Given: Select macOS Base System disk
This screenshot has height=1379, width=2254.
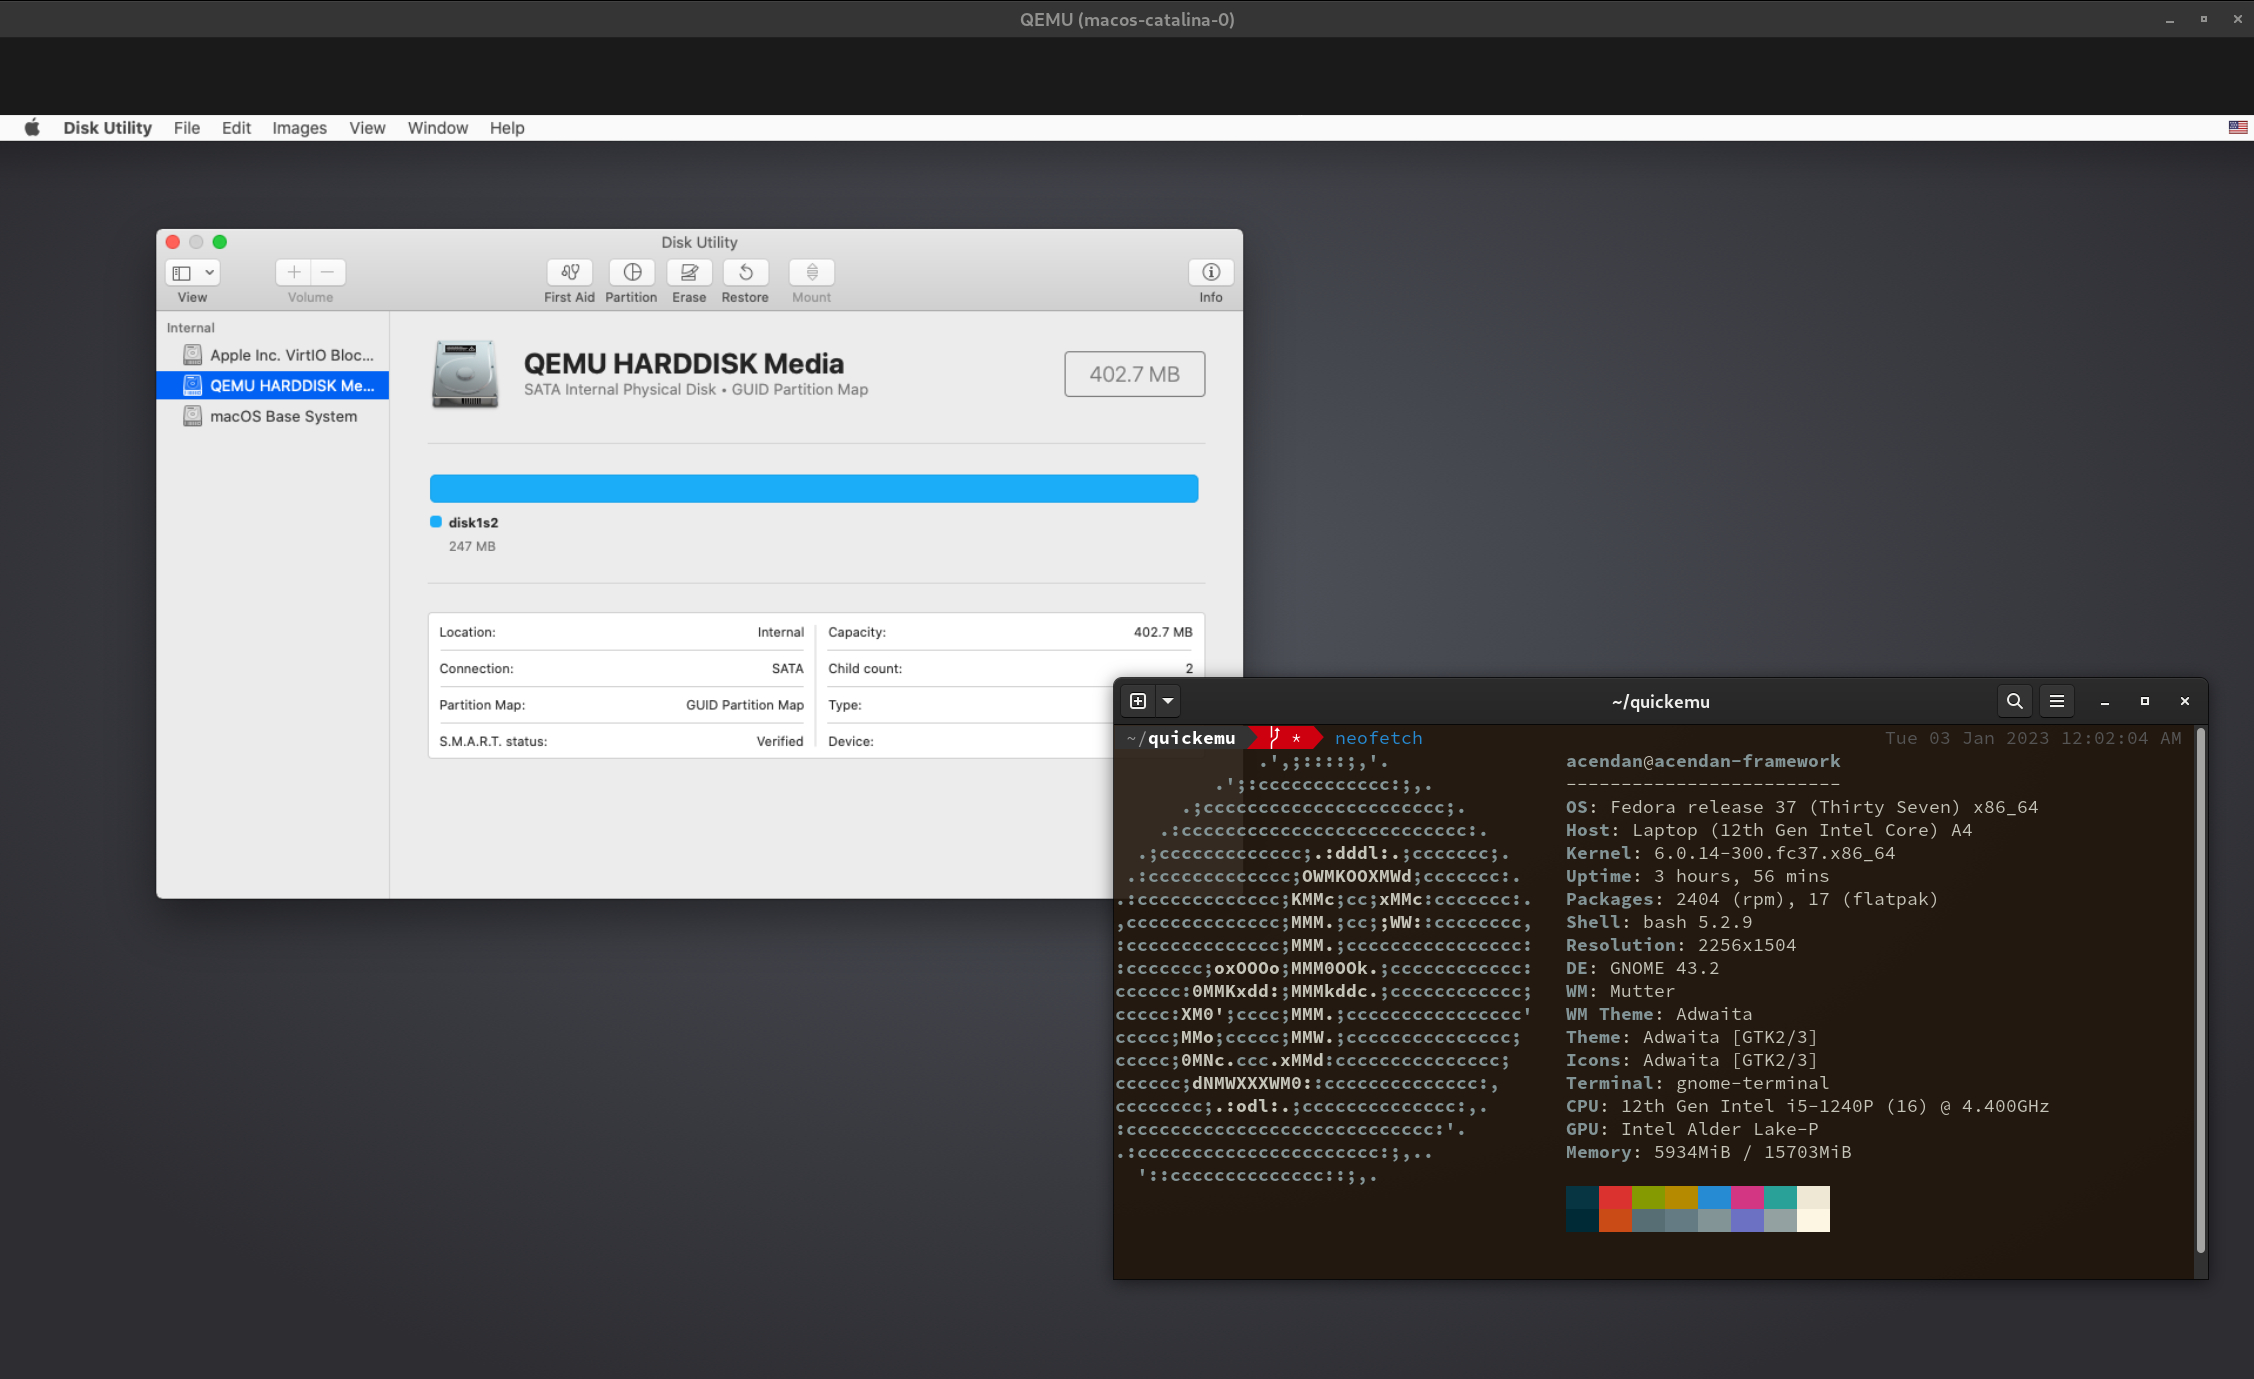Looking at the screenshot, I should point(283,416).
